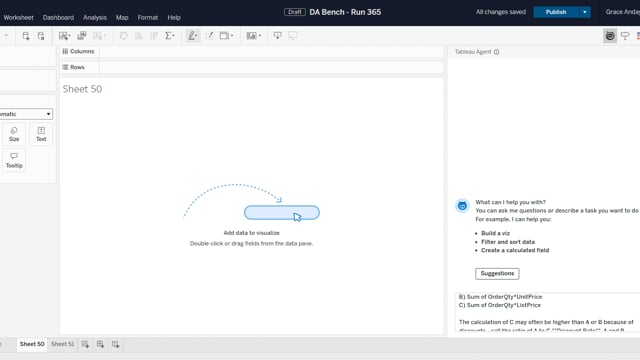640x360 pixels.
Task: Click the Highlight pen toolbar icon
Action: pyautogui.click(x=193, y=36)
